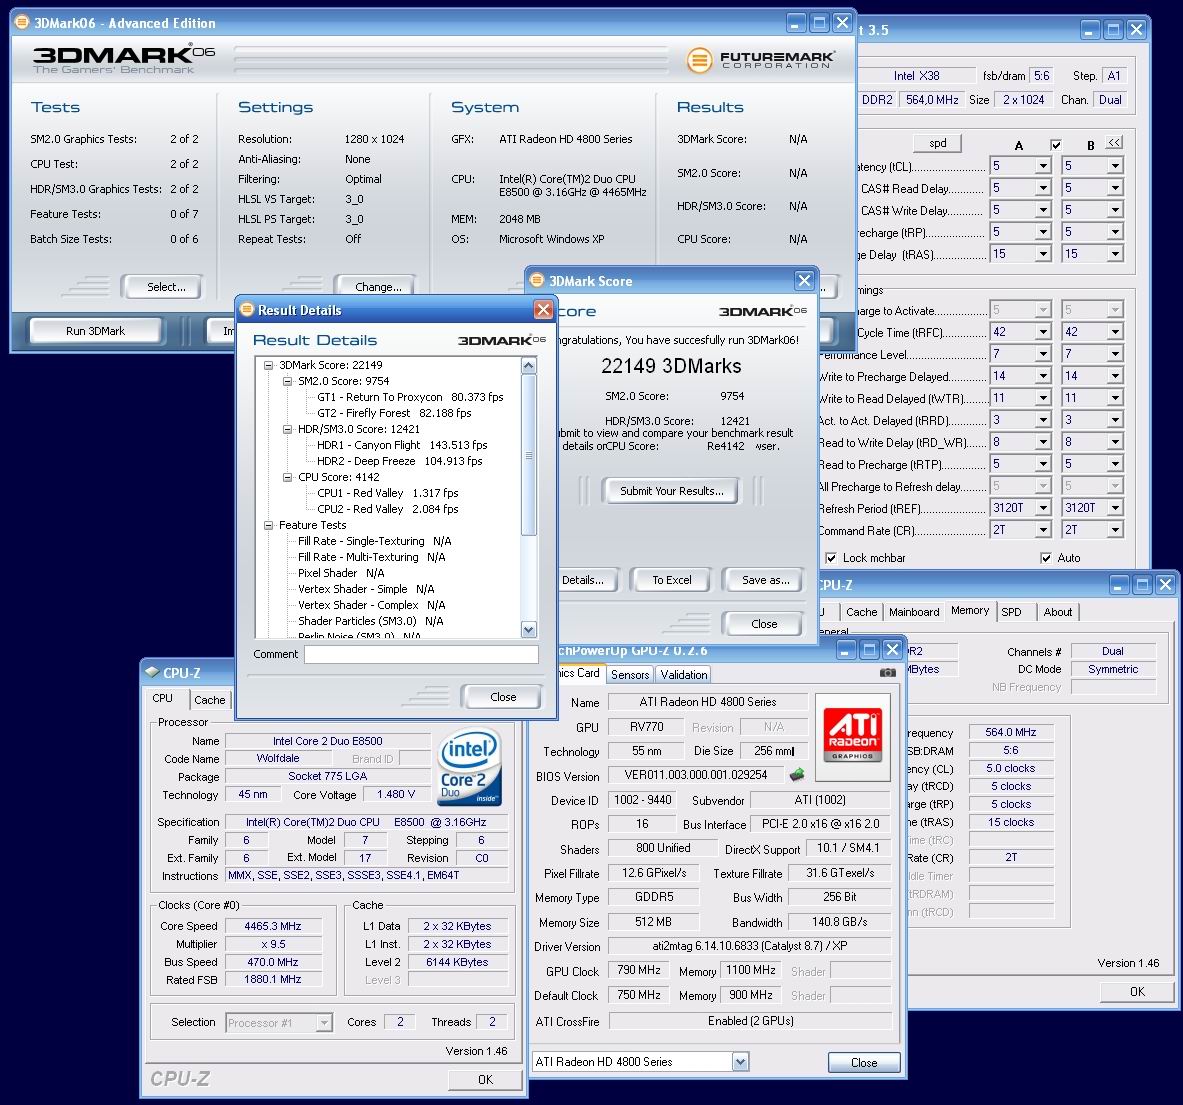1183x1105 pixels.
Task: Click OK in the front CPU-Z window
Action: coord(485,1080)
